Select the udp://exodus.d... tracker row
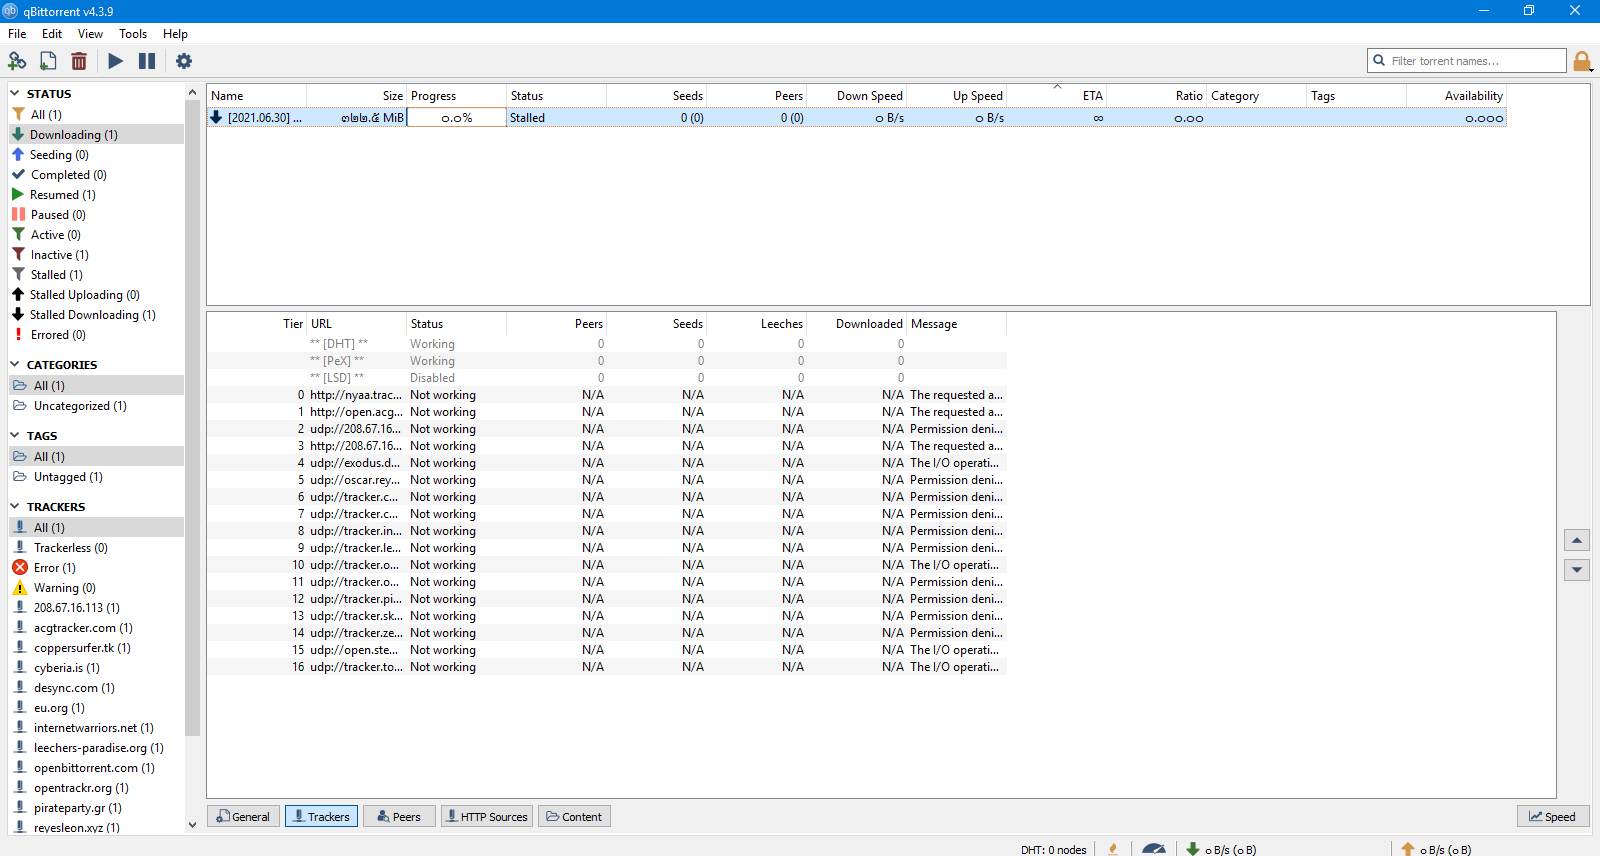 coord(607,463)
